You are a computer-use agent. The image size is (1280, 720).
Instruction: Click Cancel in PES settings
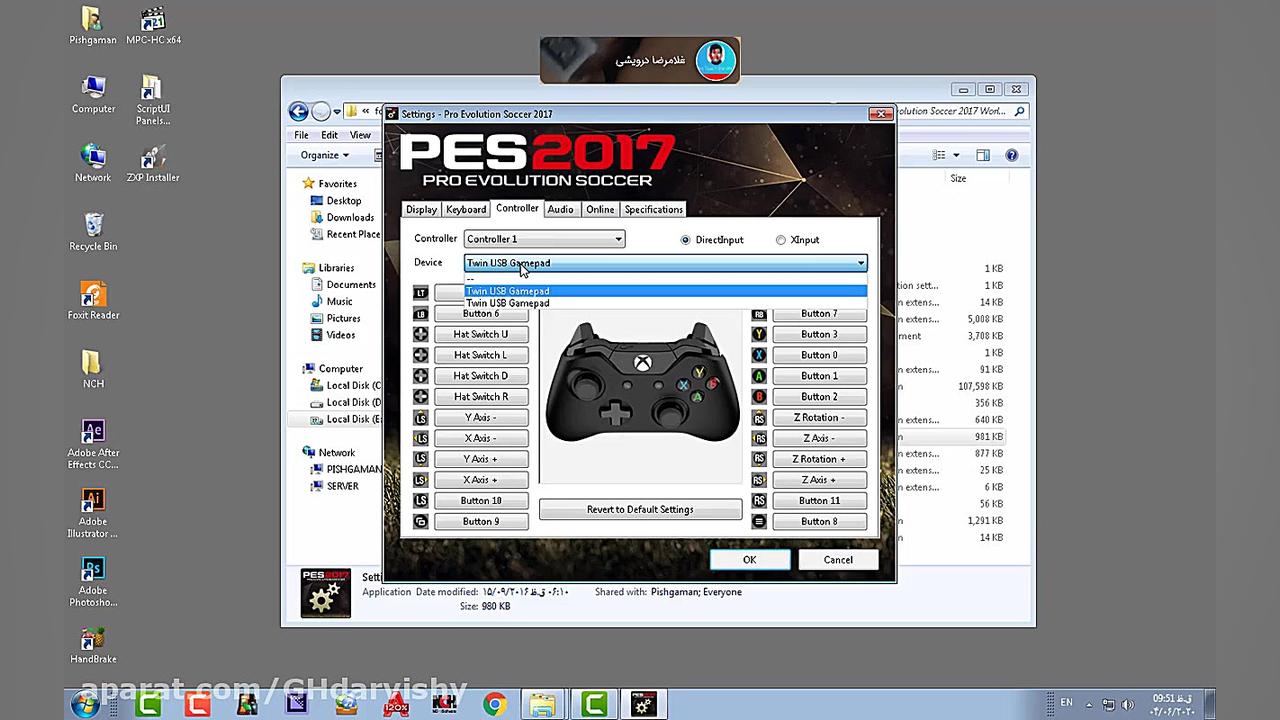[x=838, y=560]
